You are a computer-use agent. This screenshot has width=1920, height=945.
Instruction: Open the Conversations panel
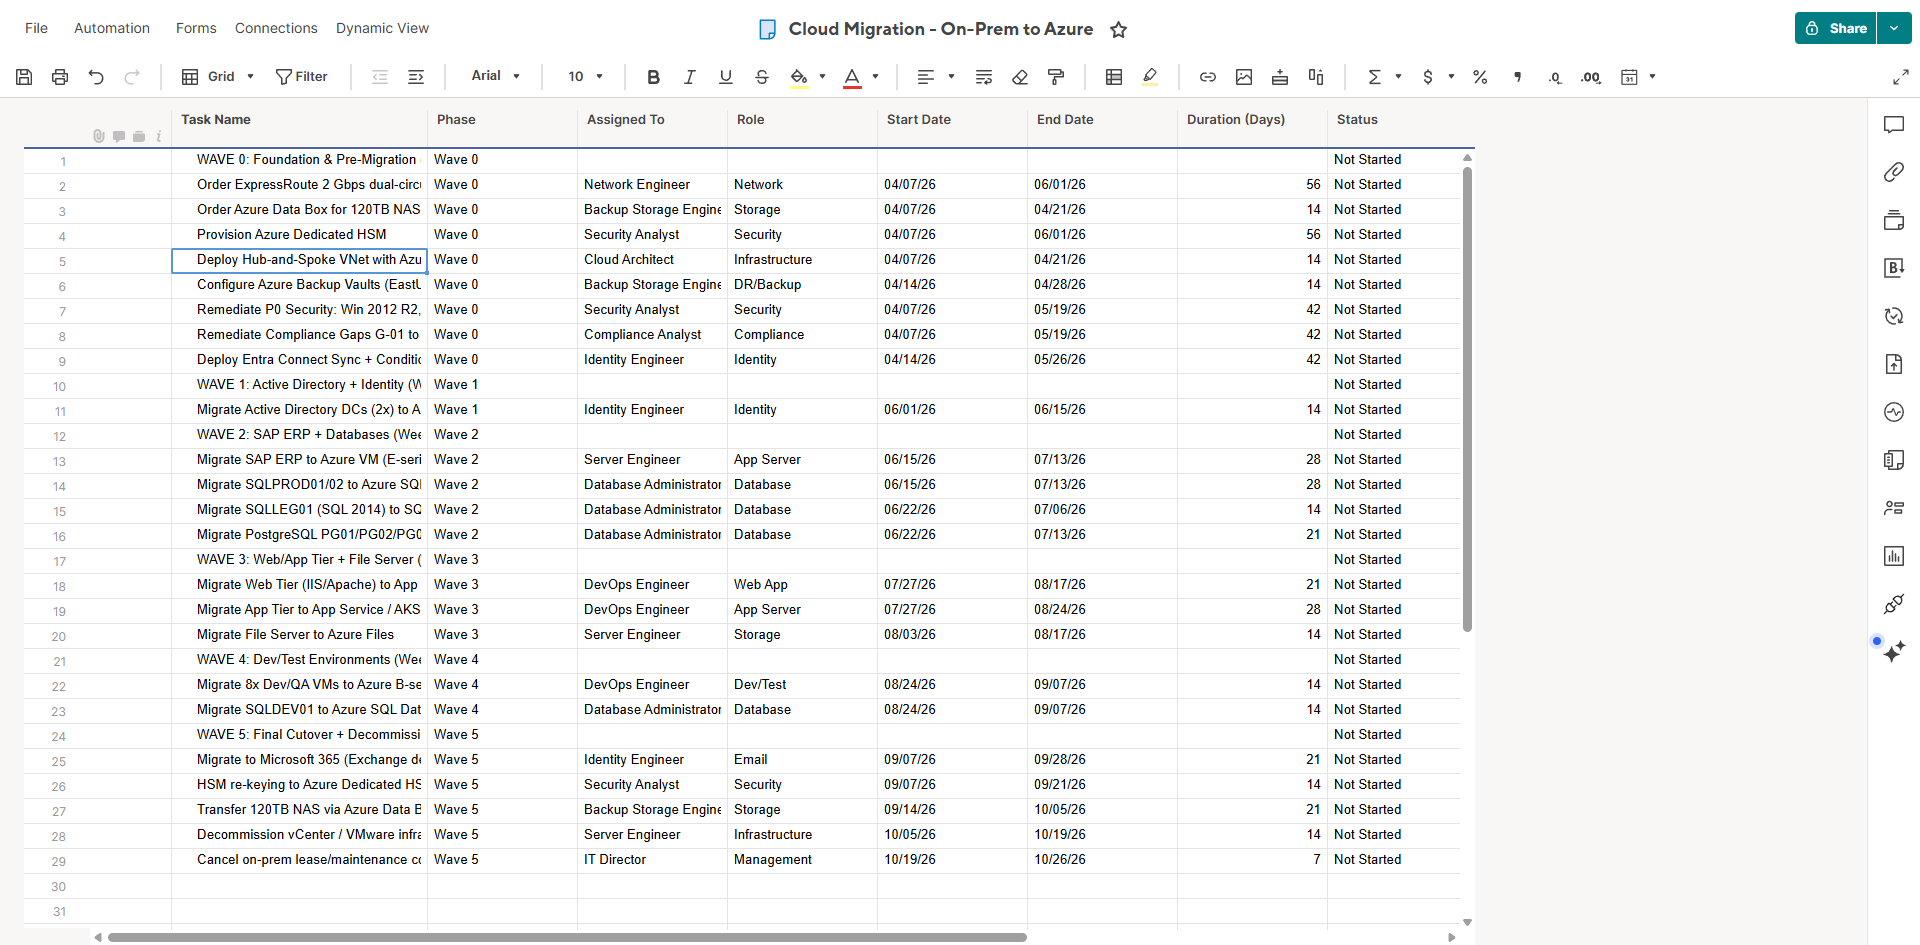(x=1893, y=124)
